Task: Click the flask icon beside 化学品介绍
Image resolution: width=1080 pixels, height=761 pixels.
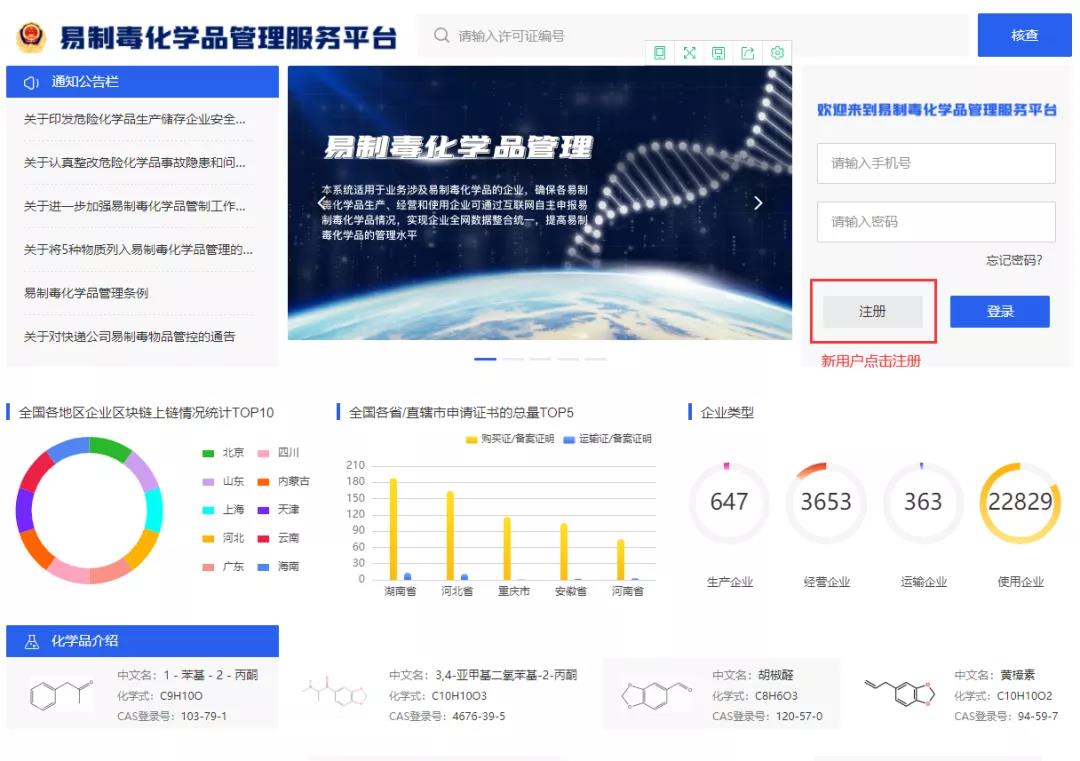Action: click(x=31, y=641)
